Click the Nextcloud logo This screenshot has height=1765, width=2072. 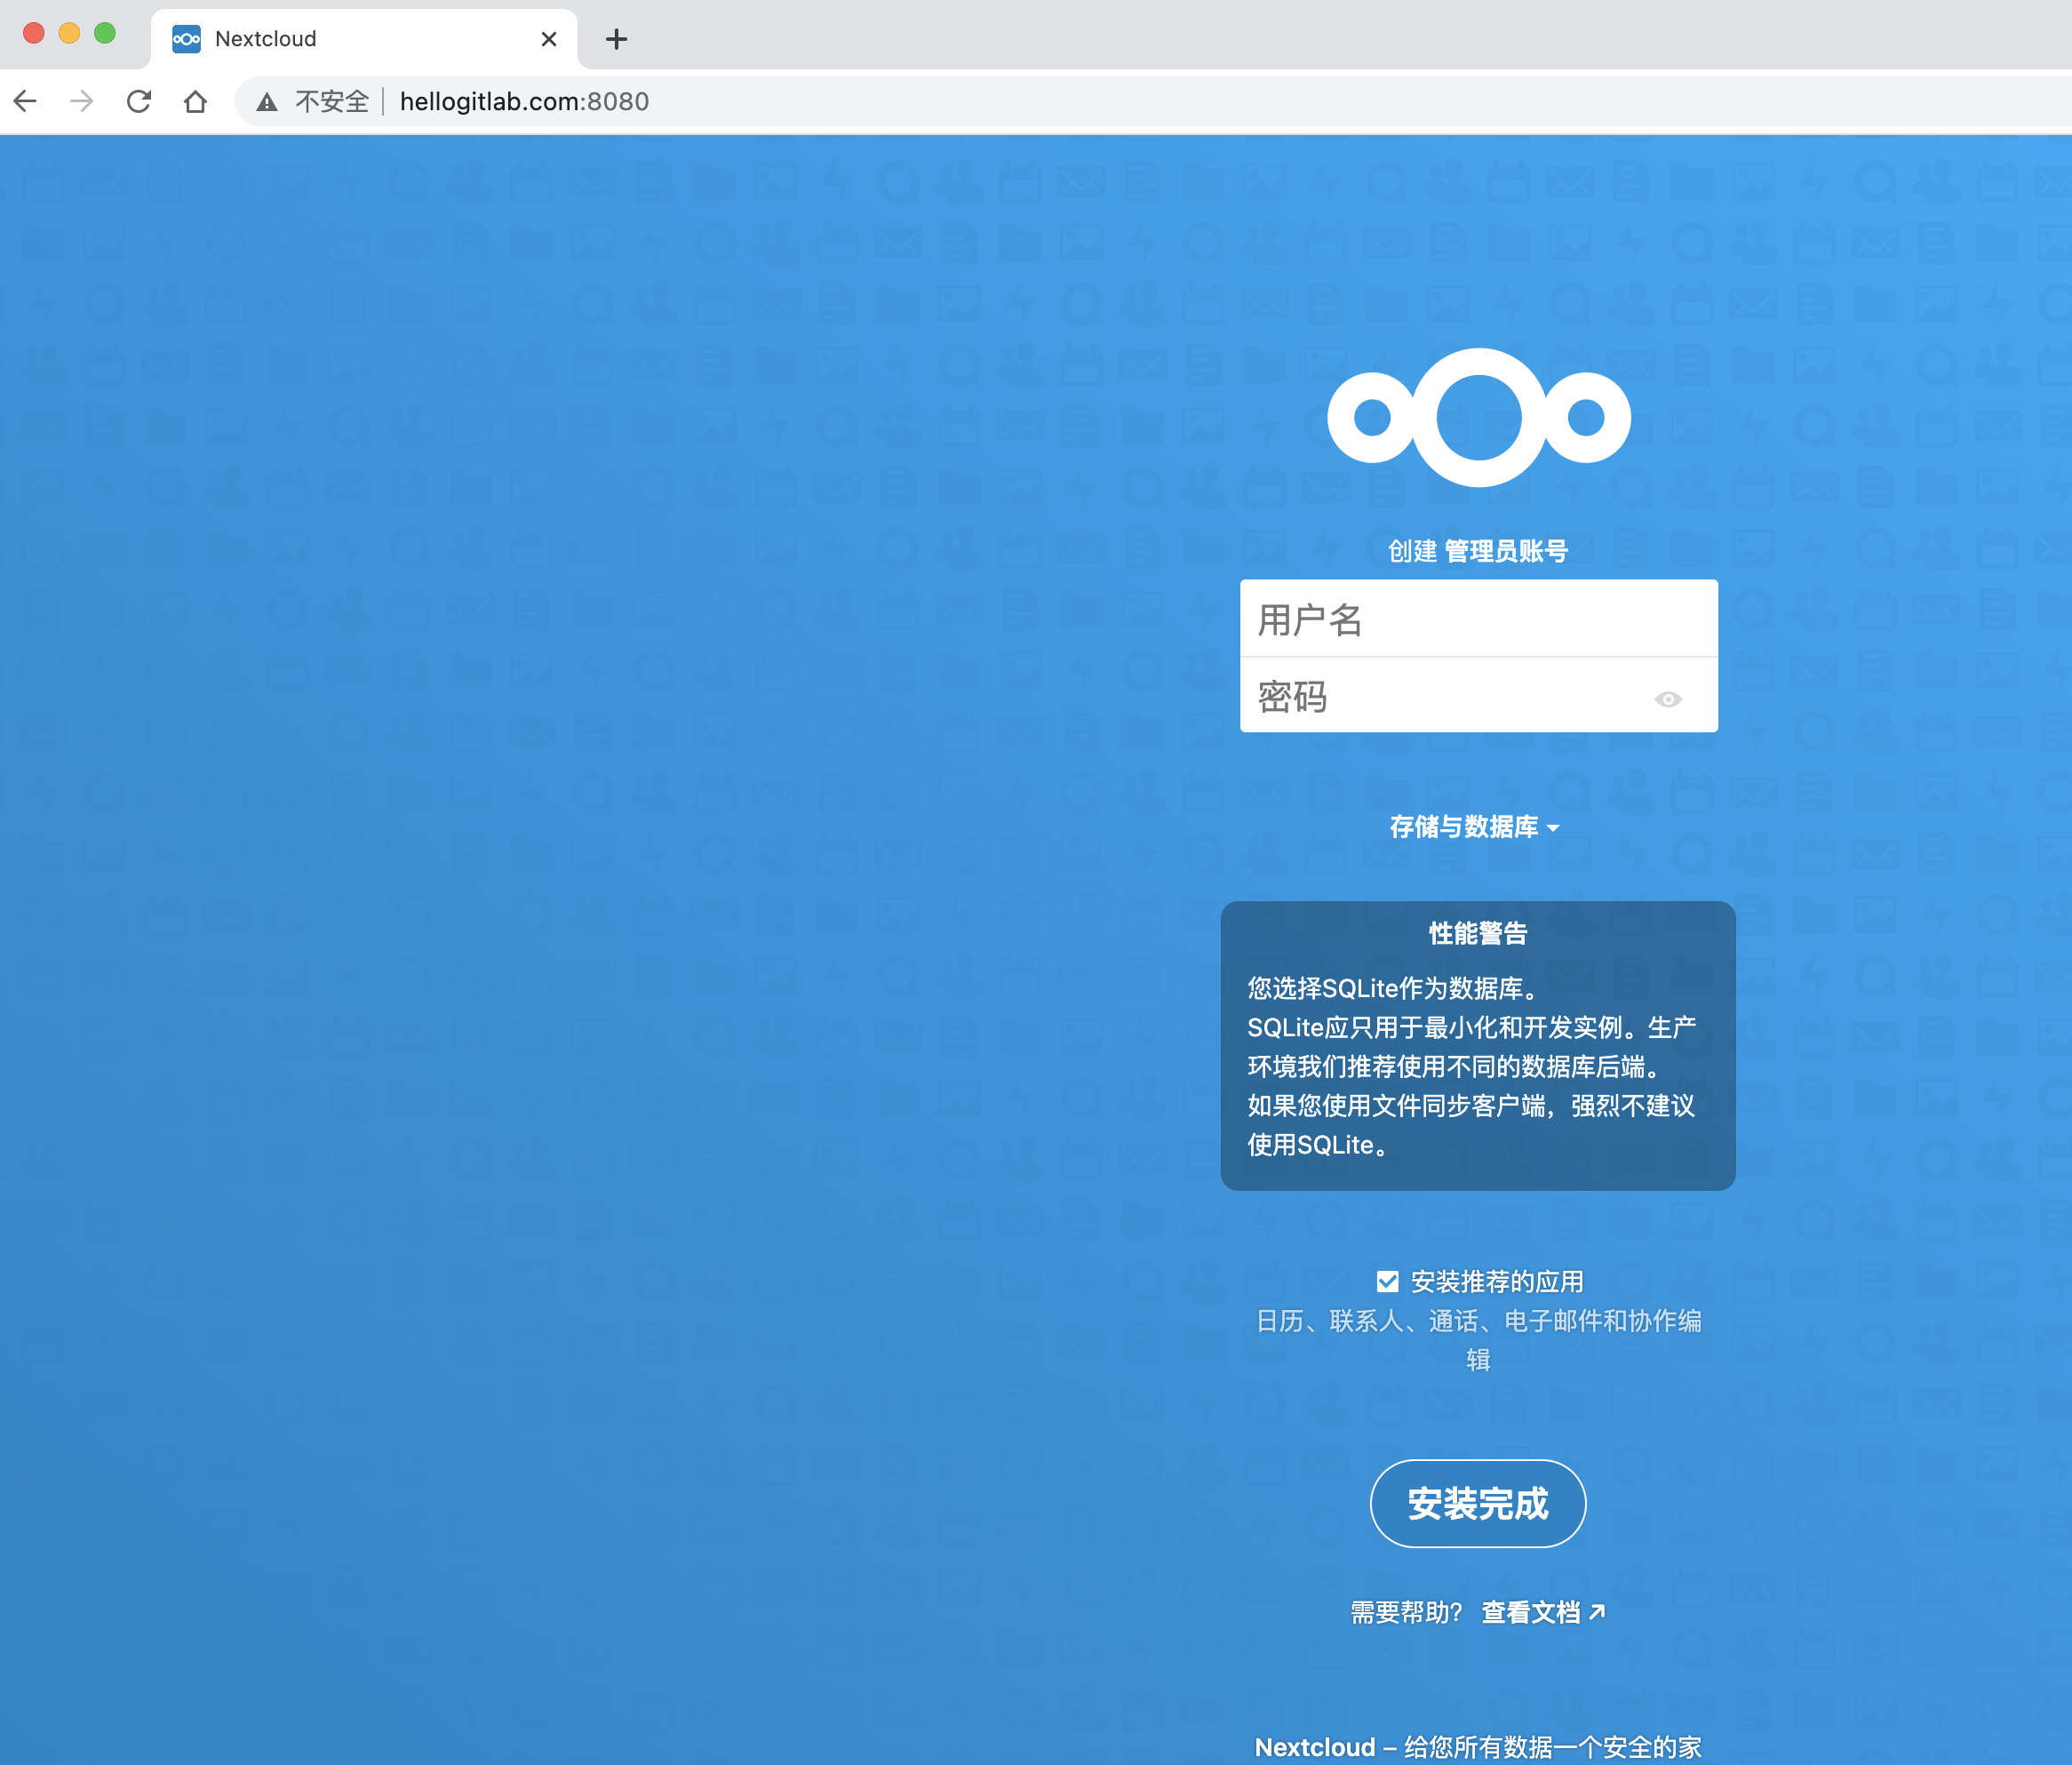[x=1479, y=418]
